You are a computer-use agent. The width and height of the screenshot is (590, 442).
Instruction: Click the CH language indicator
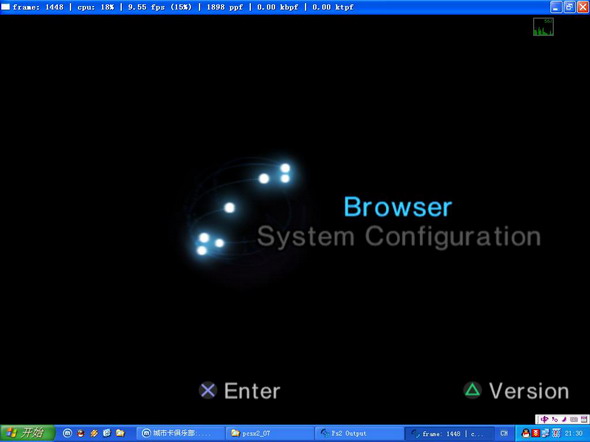504,433
